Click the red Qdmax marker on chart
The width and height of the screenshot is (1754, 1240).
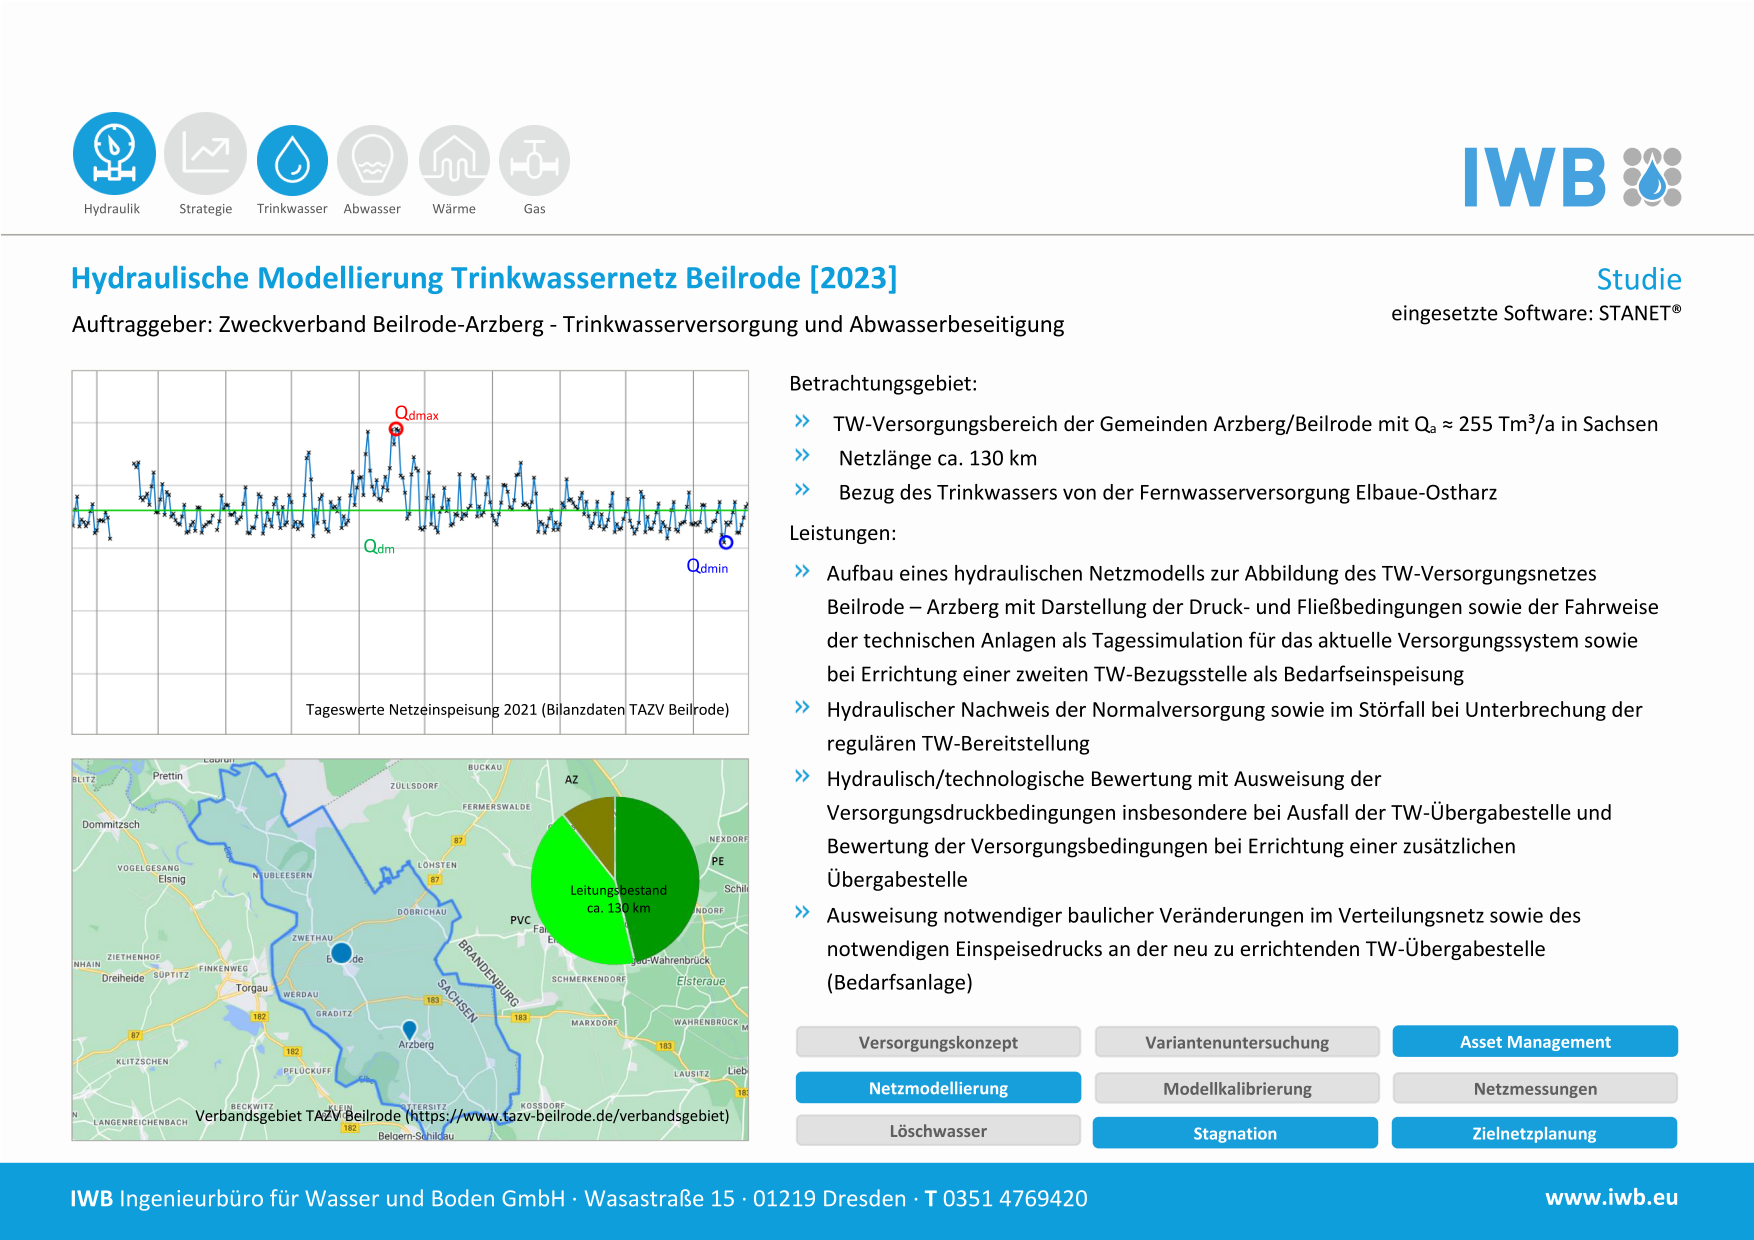click(x=396, y=430)
